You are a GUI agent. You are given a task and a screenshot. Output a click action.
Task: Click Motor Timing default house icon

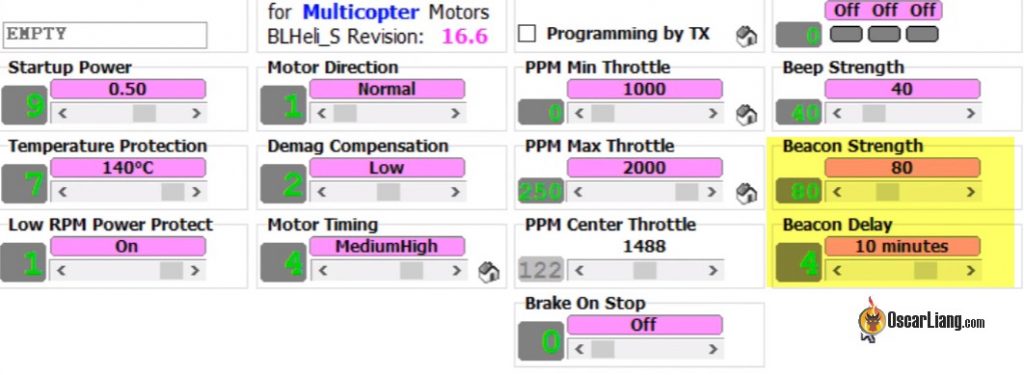488,272
